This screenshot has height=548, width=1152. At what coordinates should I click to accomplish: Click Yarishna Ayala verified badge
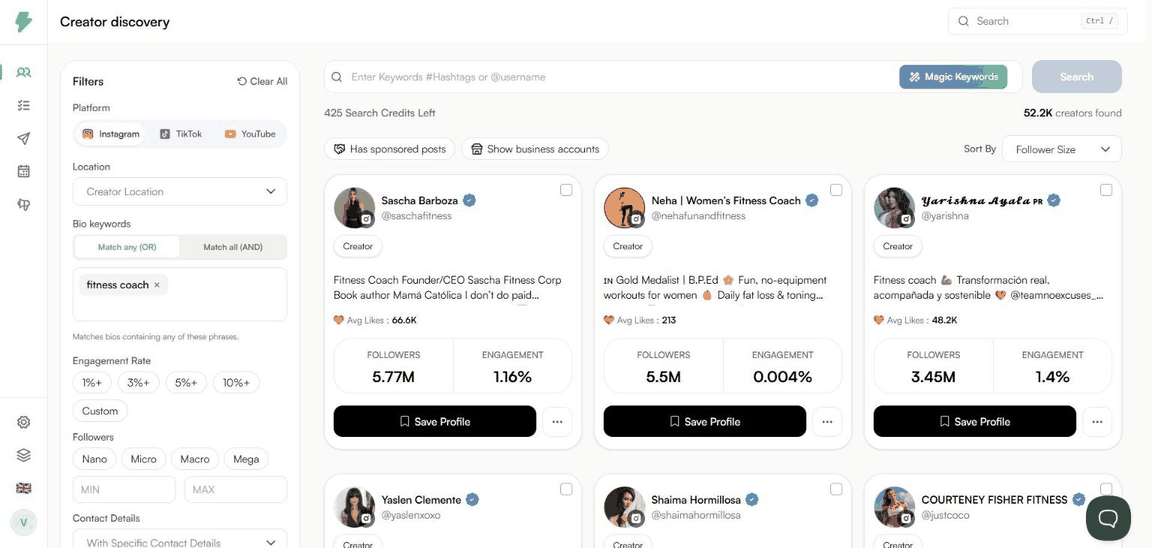pyautogui.click(x=1054, y=200)
